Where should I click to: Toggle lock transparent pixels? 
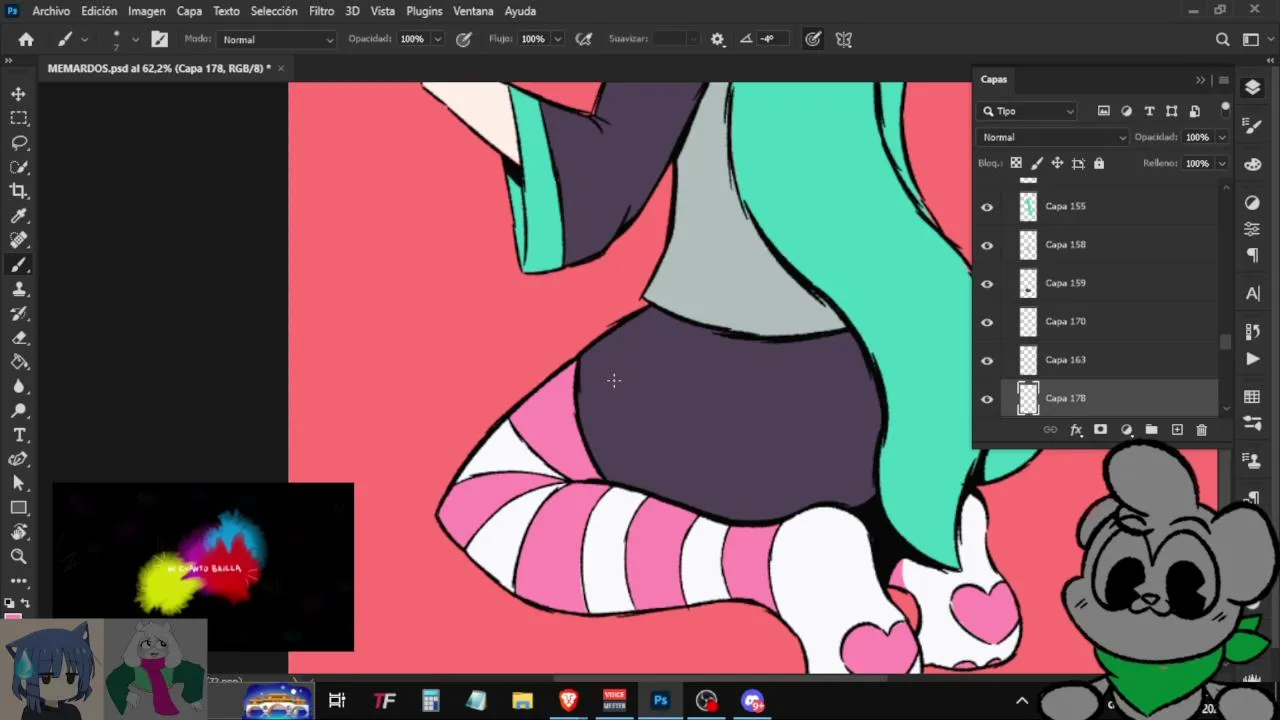coord(1016,163)
